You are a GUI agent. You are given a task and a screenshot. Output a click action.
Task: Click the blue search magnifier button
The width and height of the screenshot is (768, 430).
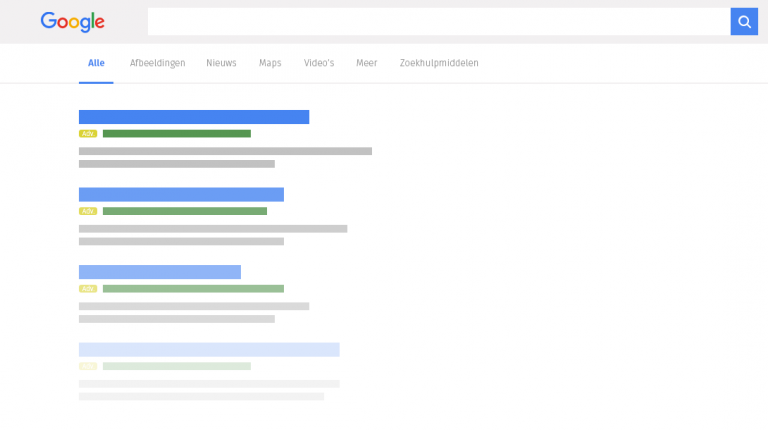744,22
